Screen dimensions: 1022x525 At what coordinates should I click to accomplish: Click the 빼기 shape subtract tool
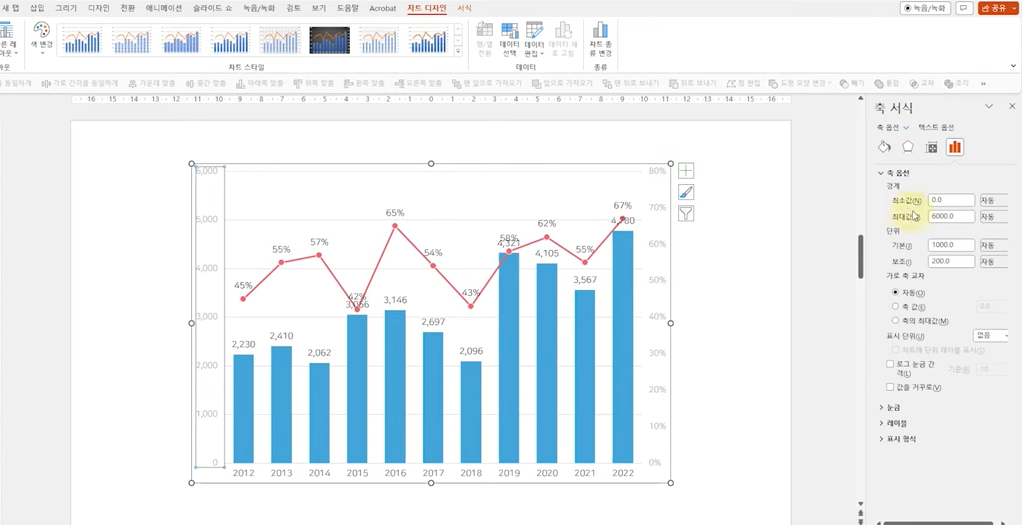point(852,83)
